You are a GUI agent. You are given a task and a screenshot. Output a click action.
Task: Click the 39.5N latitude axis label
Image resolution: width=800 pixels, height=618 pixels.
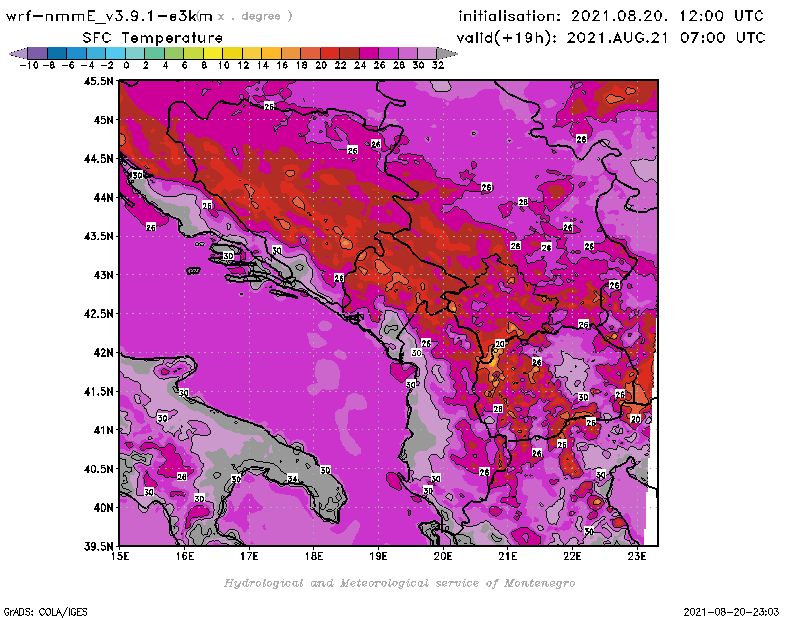click(x=99, y=546)
